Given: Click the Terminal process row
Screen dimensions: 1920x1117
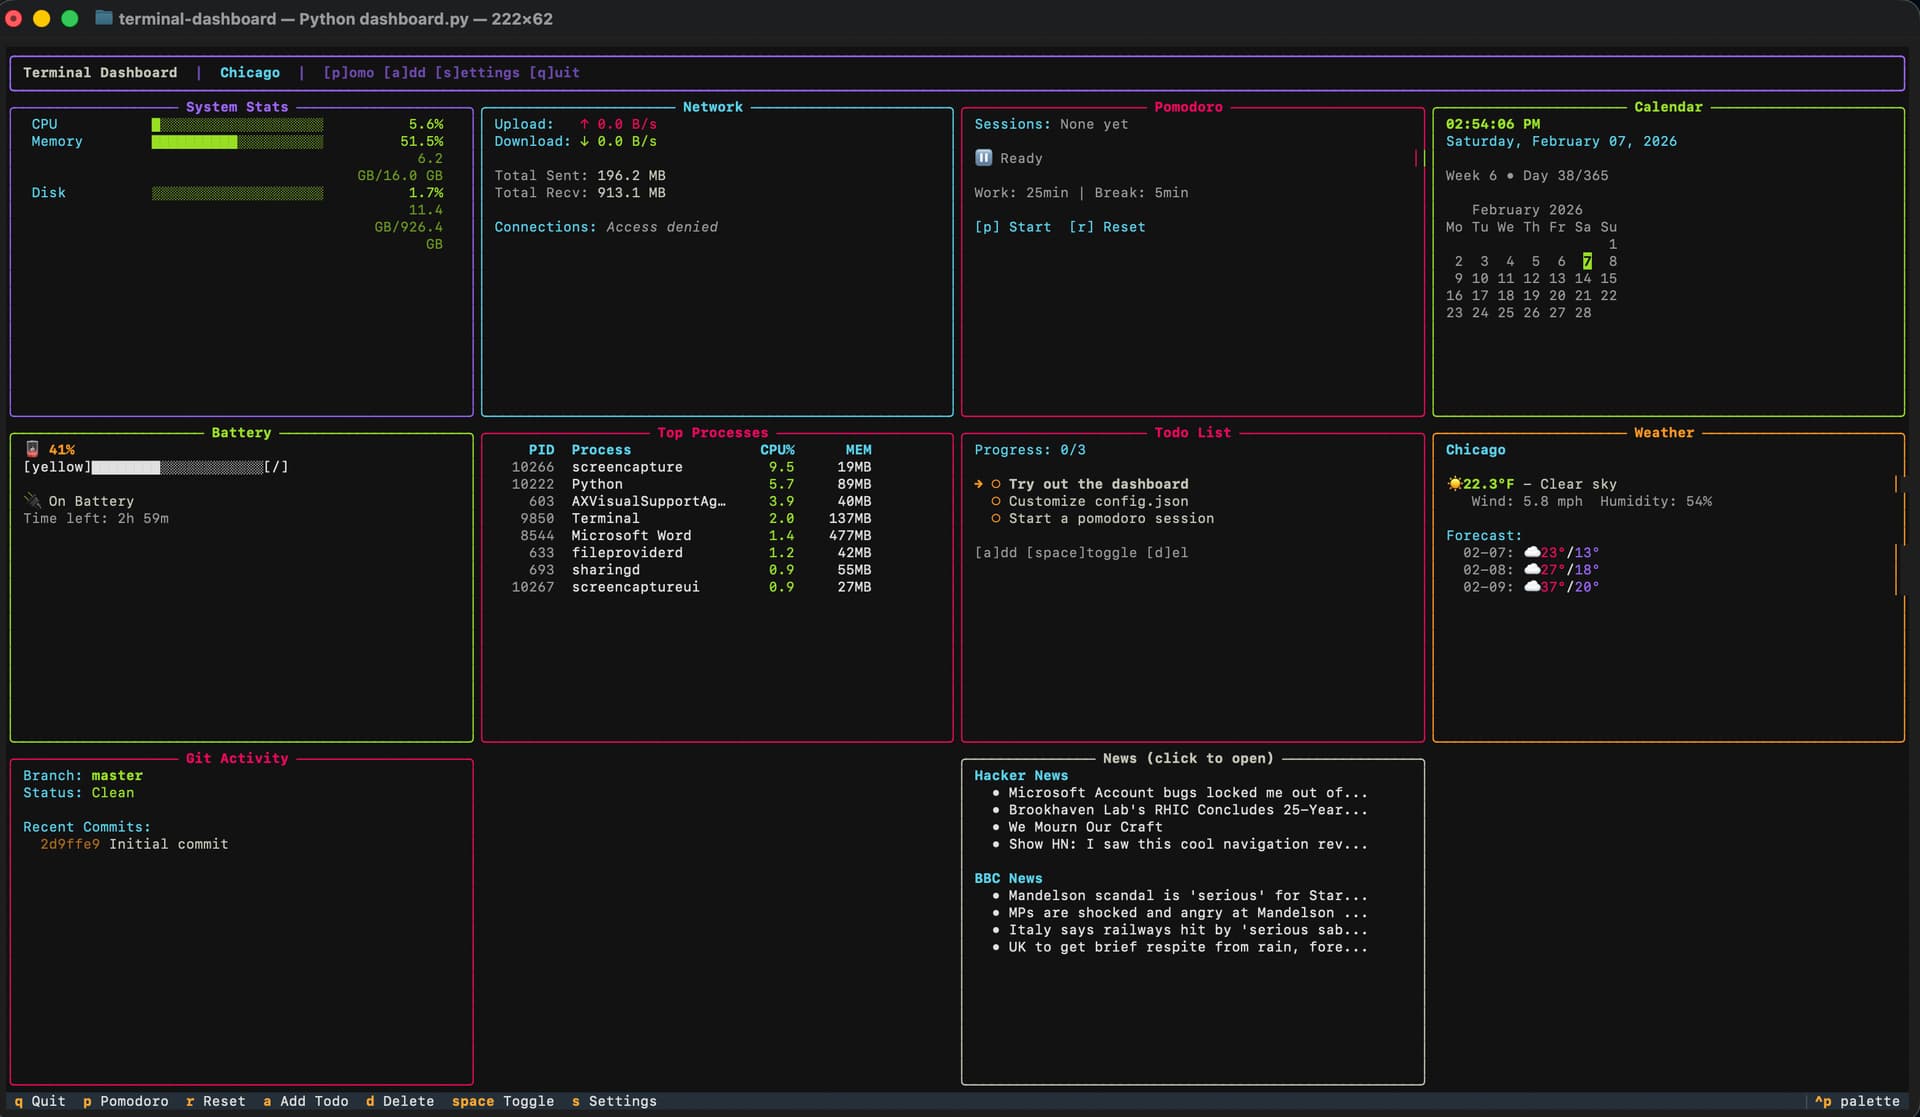Looking at the screenshot, I should click(691, 518).
